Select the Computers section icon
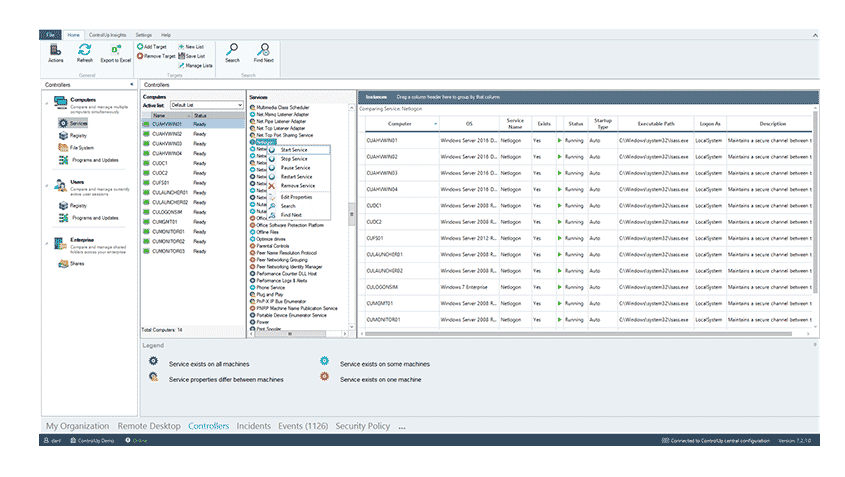 click(60, 102)
